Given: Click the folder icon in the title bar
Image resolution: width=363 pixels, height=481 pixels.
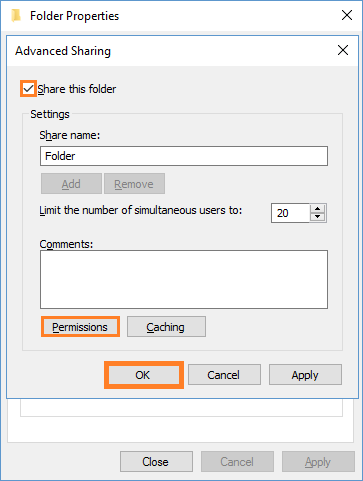Looking at the screenshot, I should pyautogui.click(x=16, y=15).
